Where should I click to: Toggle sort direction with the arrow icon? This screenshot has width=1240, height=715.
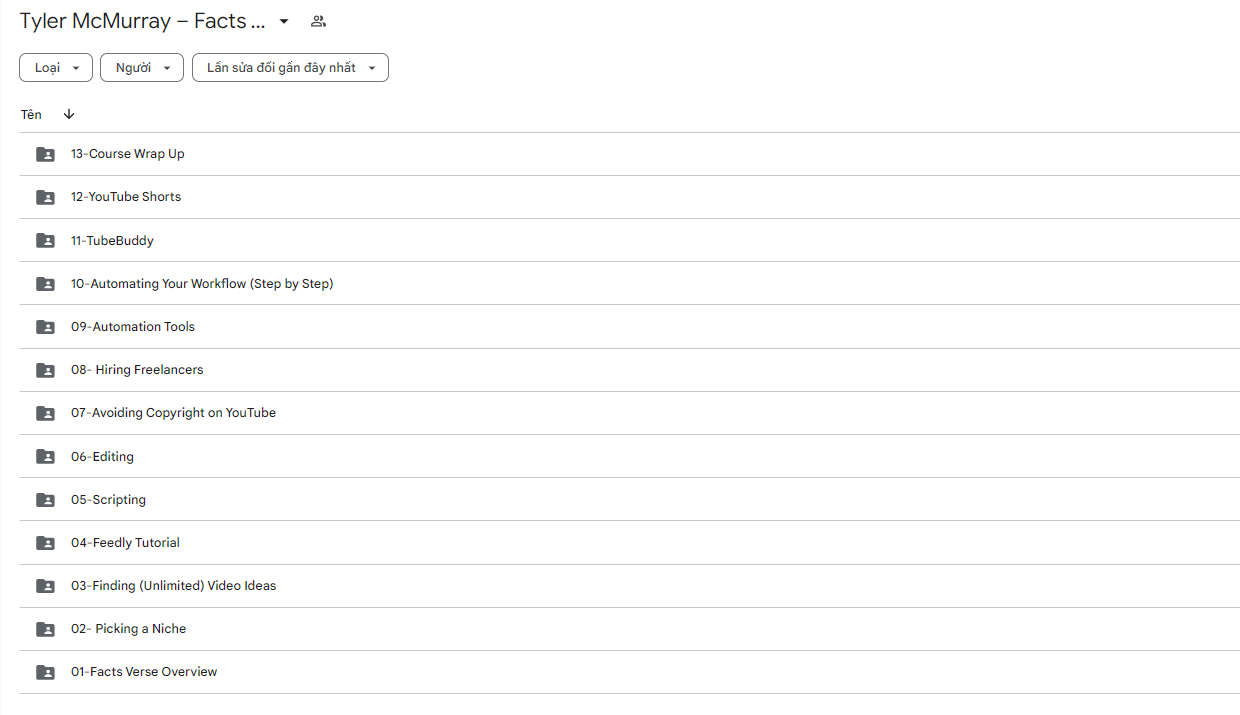(69, 114)
